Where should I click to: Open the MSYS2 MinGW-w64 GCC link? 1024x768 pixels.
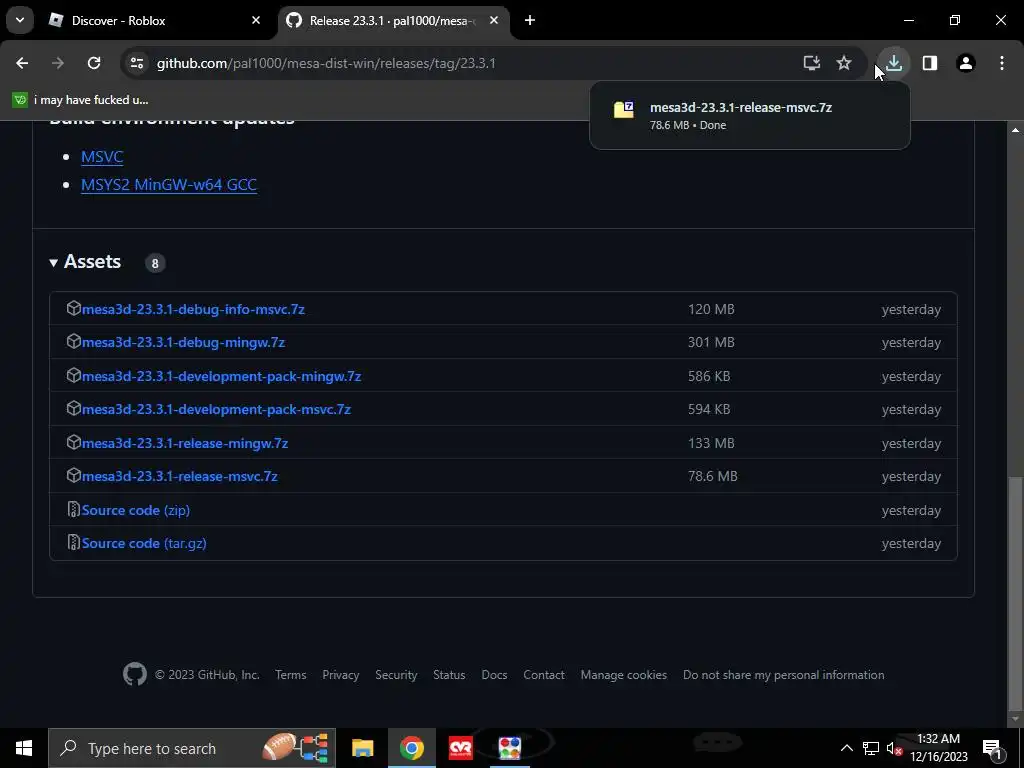point(168,185)
